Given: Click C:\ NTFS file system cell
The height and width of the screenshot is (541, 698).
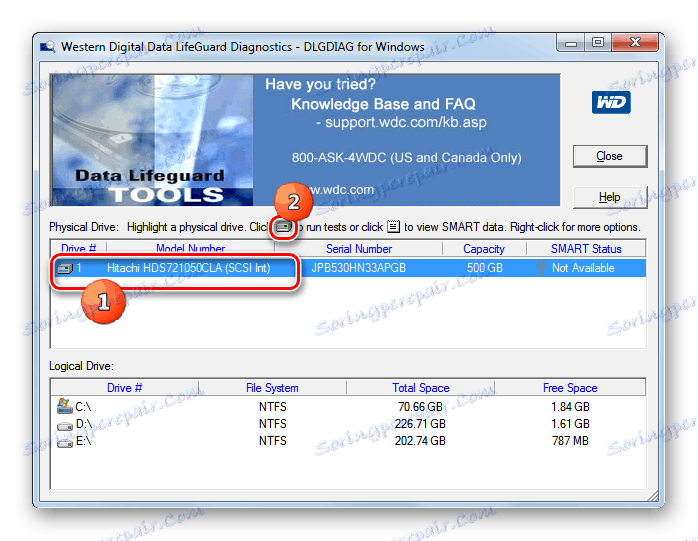Looking at the screenshot, I should tap(273, 407).
